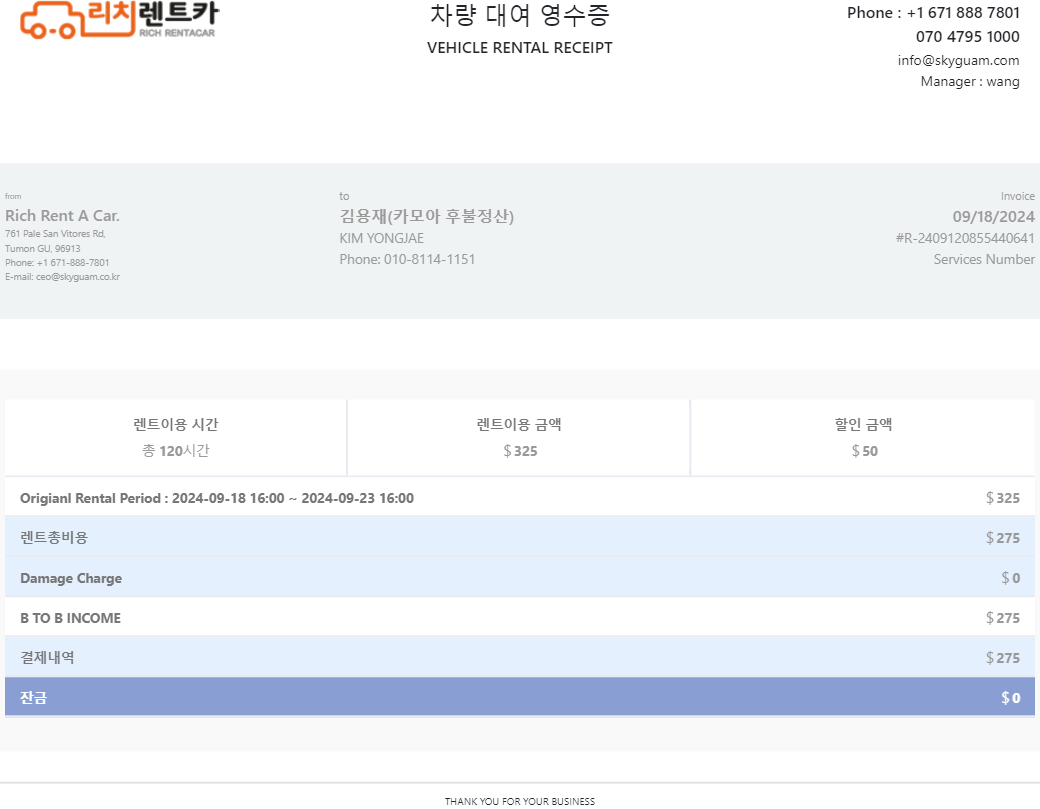Click the E-mail ceo@skyguam.co.kr line

(x=62, y=277)
